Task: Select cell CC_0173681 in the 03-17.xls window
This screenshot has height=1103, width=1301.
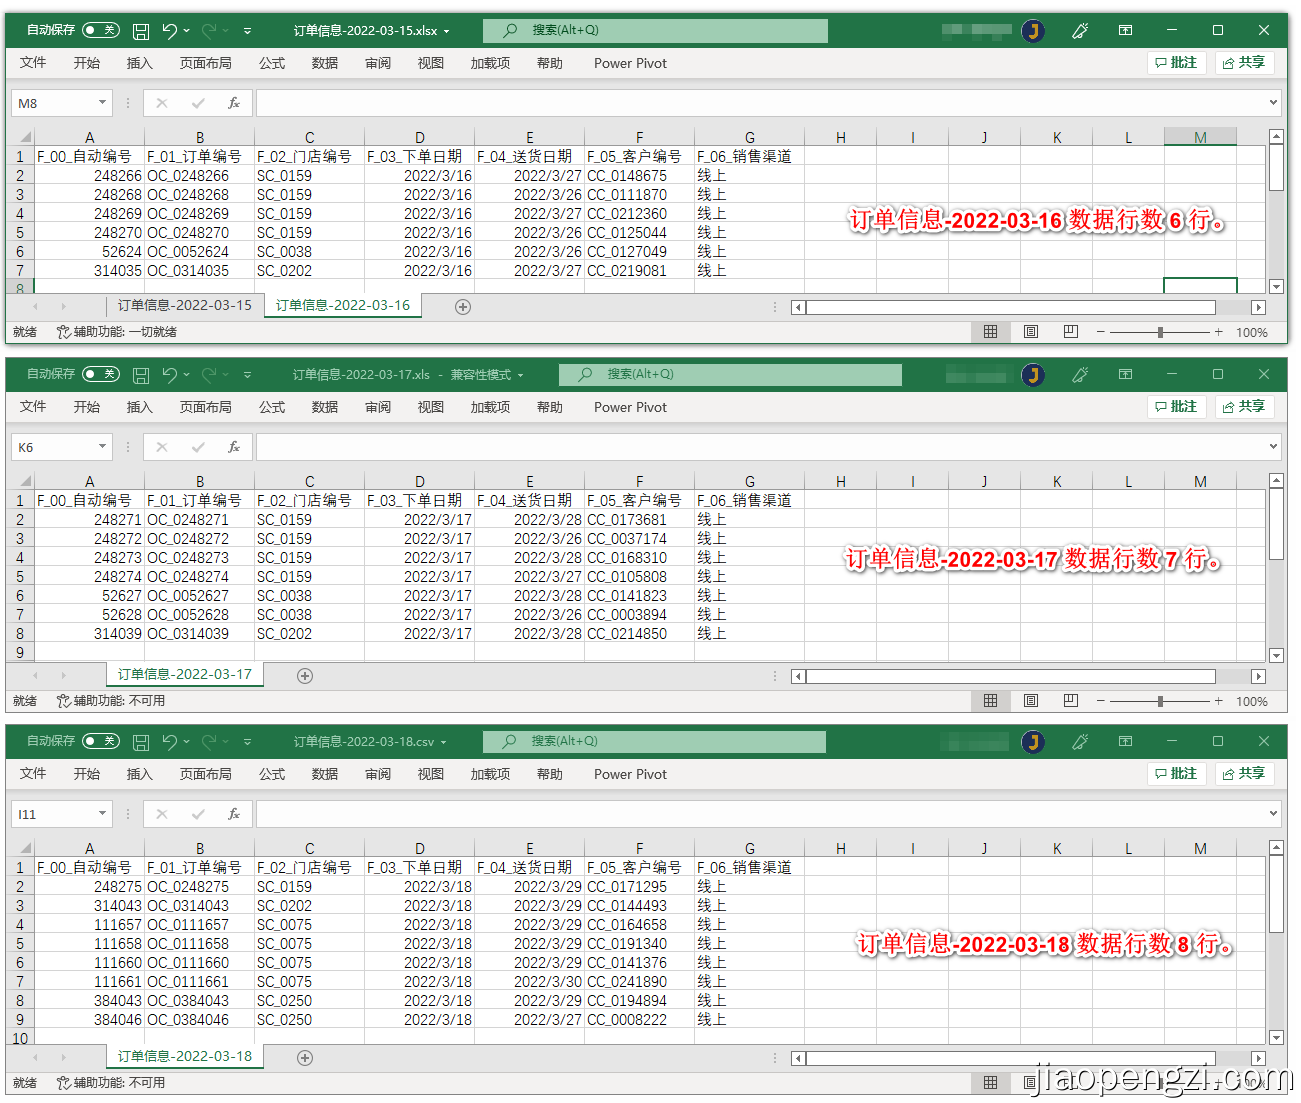Action: [x=639, y=520]
